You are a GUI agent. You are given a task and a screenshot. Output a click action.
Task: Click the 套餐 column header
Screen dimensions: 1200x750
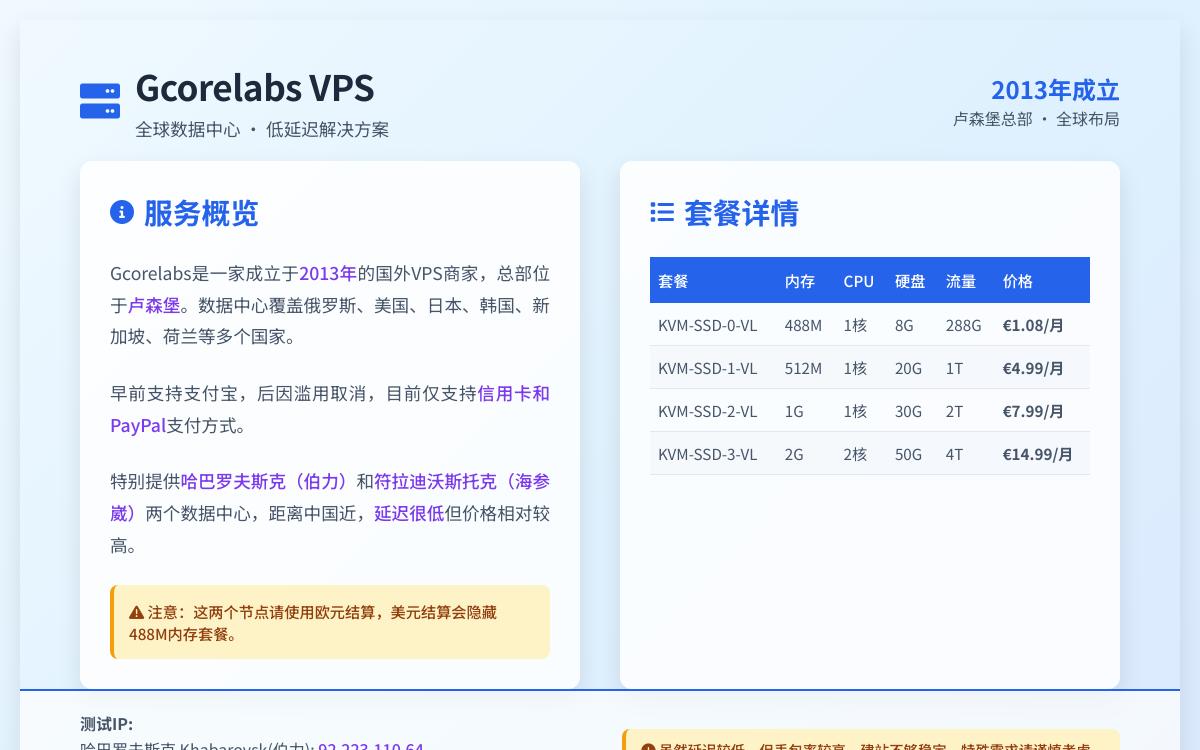673,281
